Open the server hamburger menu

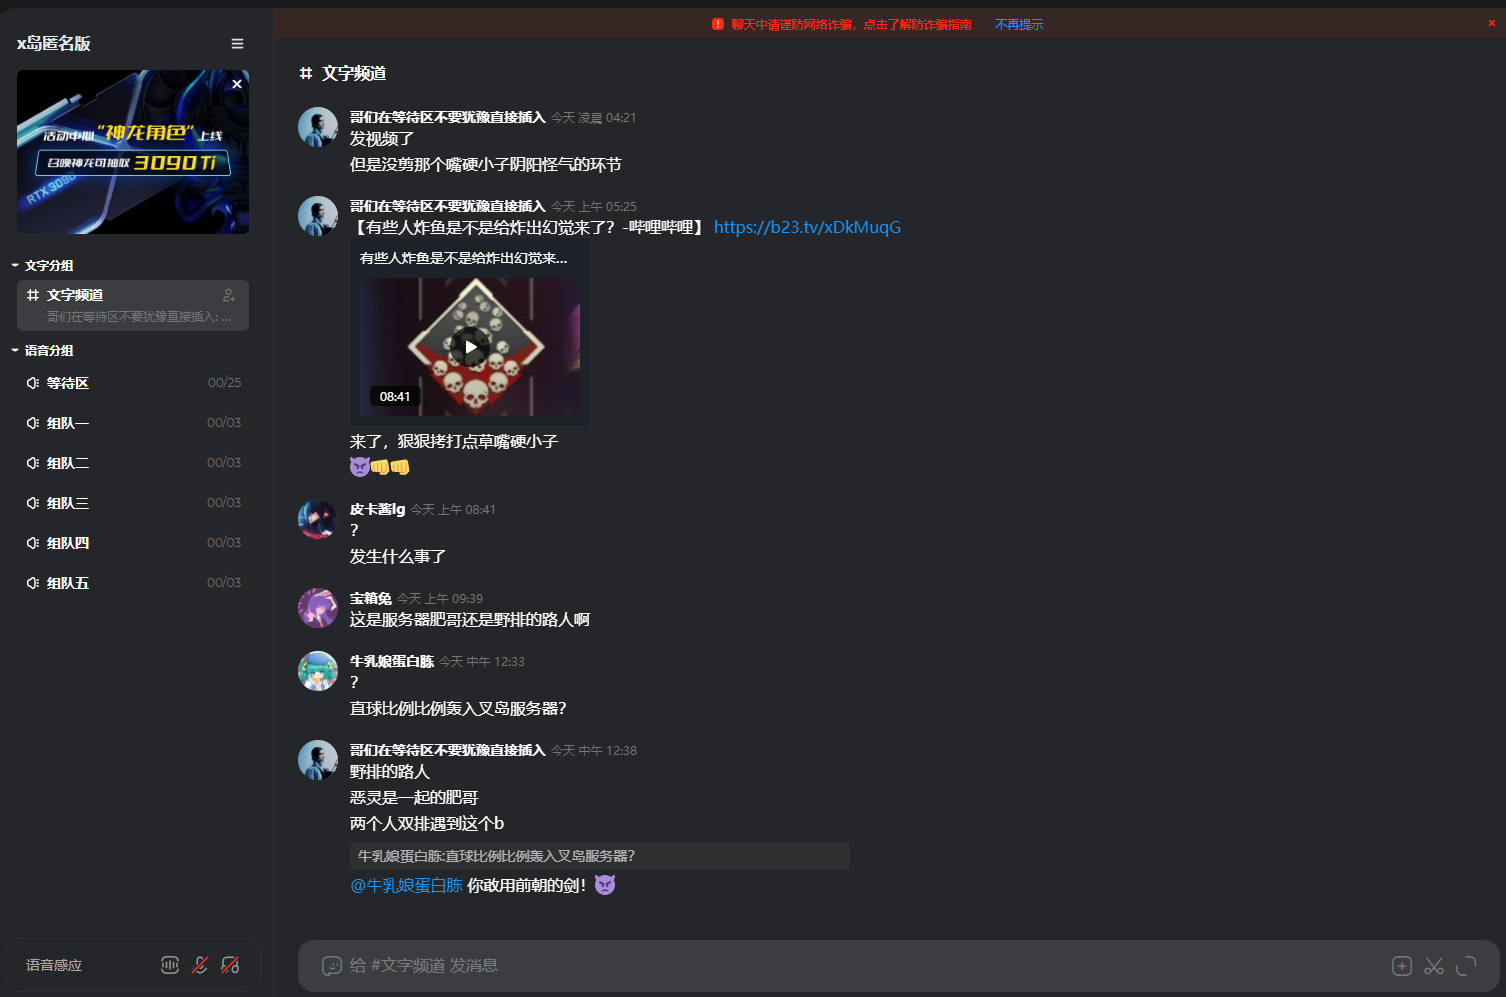tap(237, 44)
